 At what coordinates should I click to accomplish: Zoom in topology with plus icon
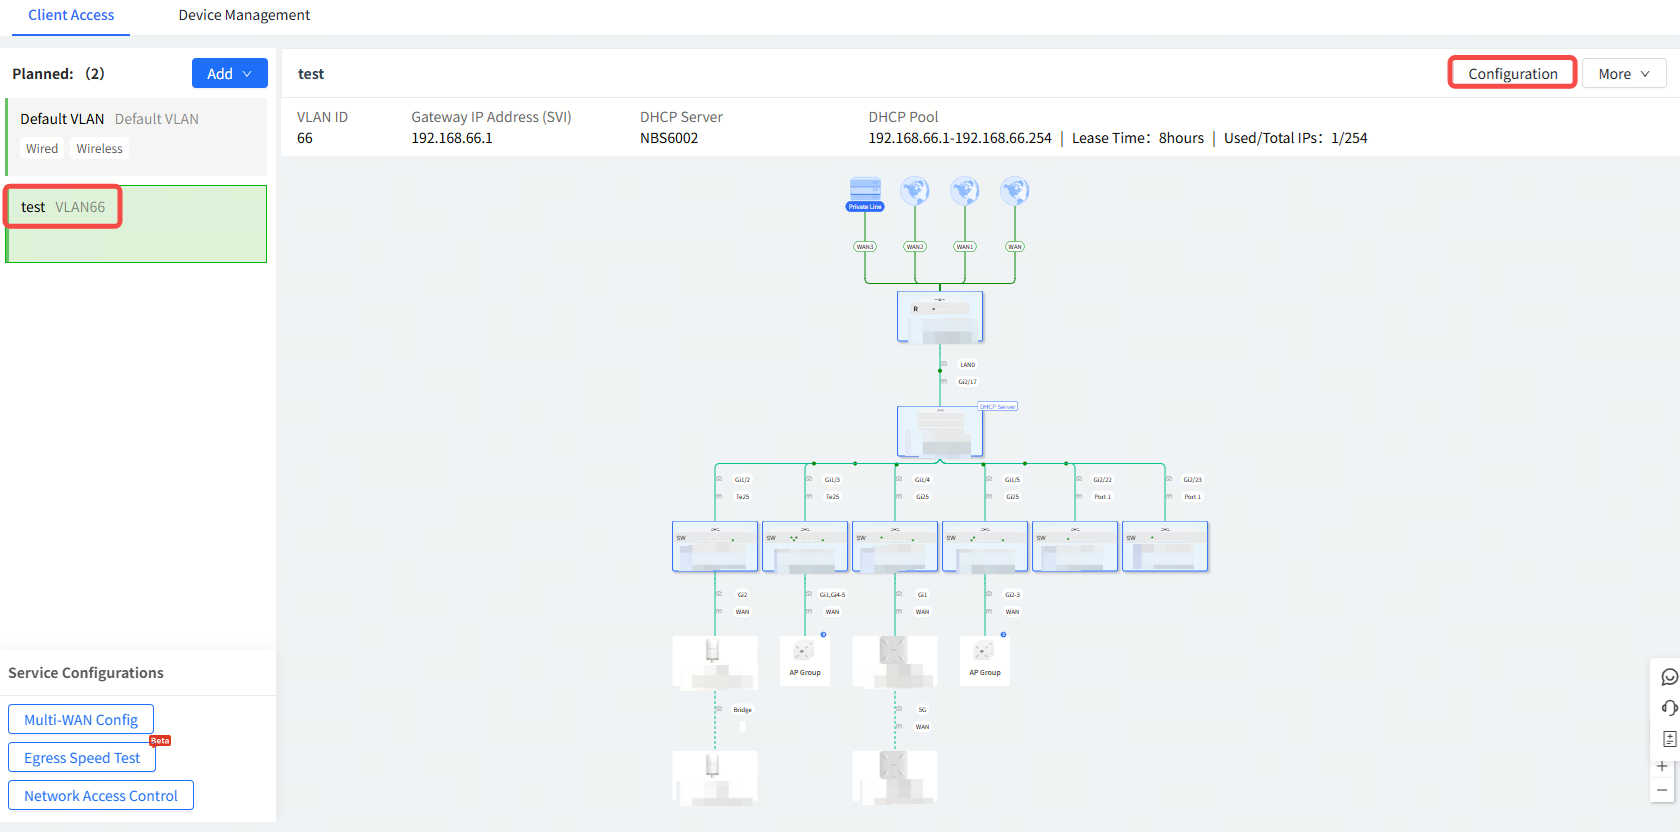[x=1662, y=766]
